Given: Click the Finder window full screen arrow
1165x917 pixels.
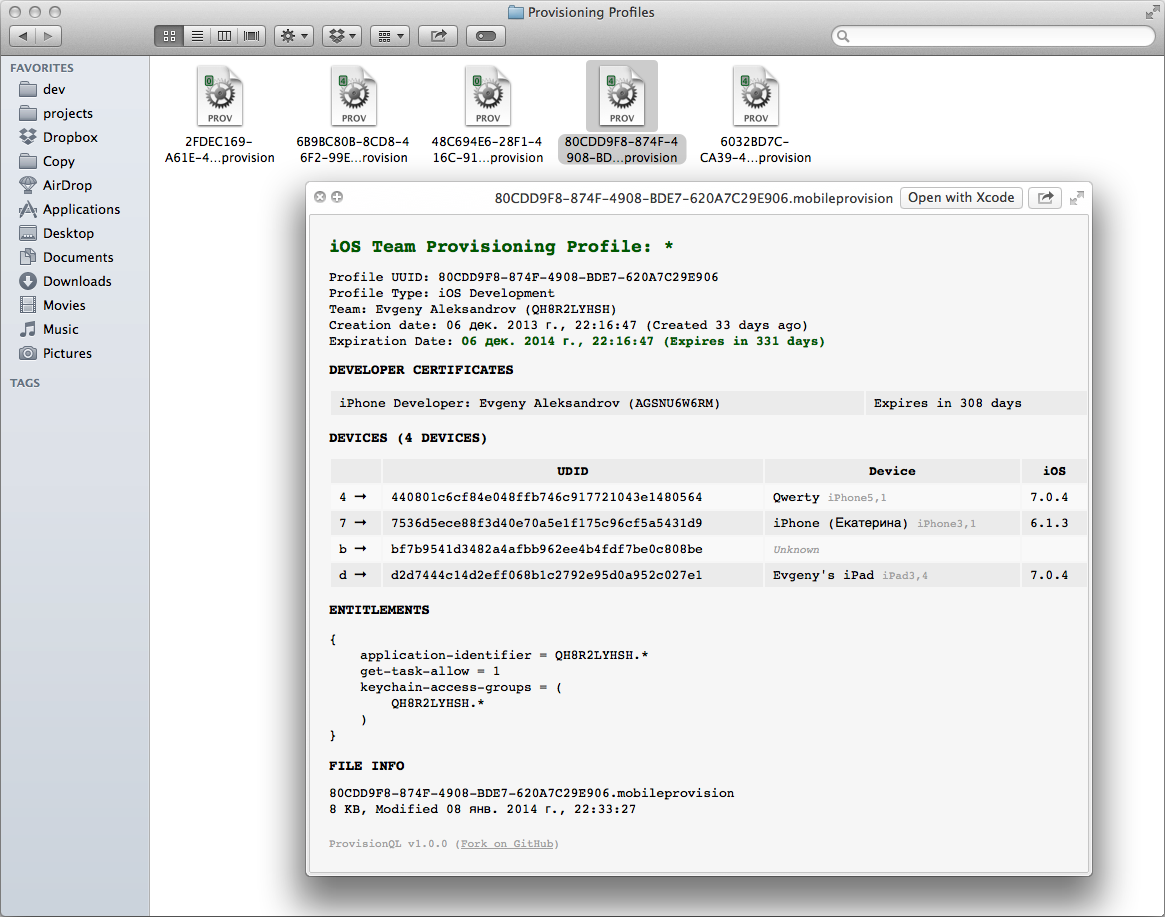Looking at the screenshot, I should coord(1152,11).
